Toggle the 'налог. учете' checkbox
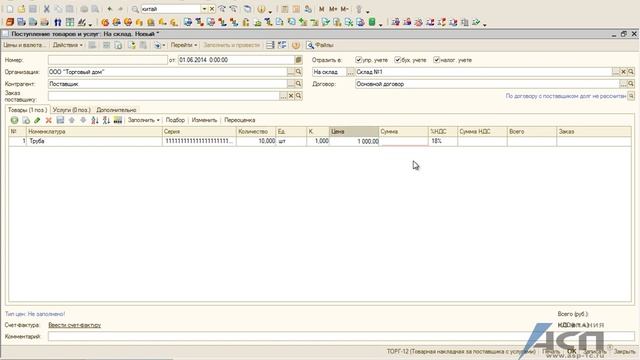 click(436, 60)
